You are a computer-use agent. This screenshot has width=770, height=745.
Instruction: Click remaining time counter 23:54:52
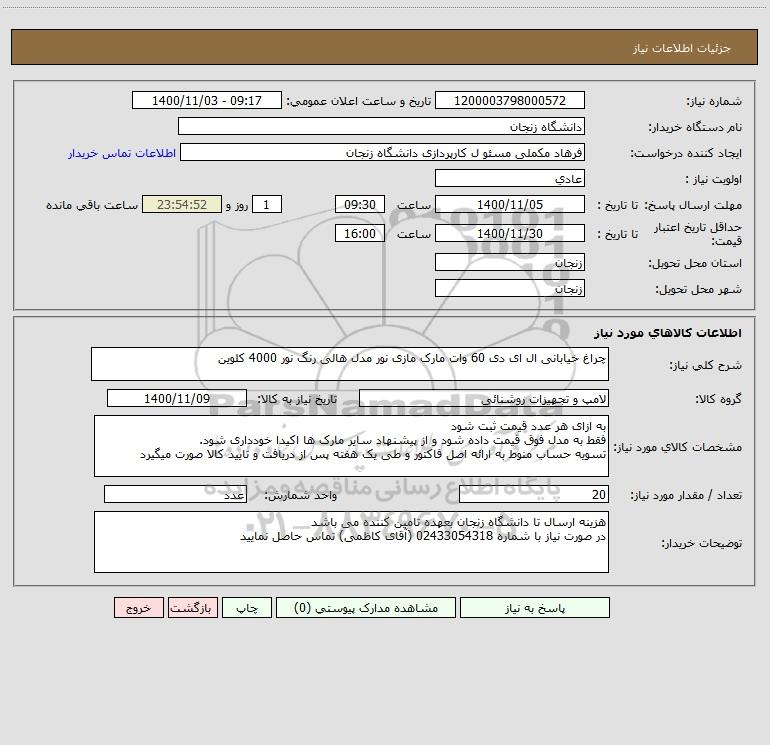tap(182, 204)
